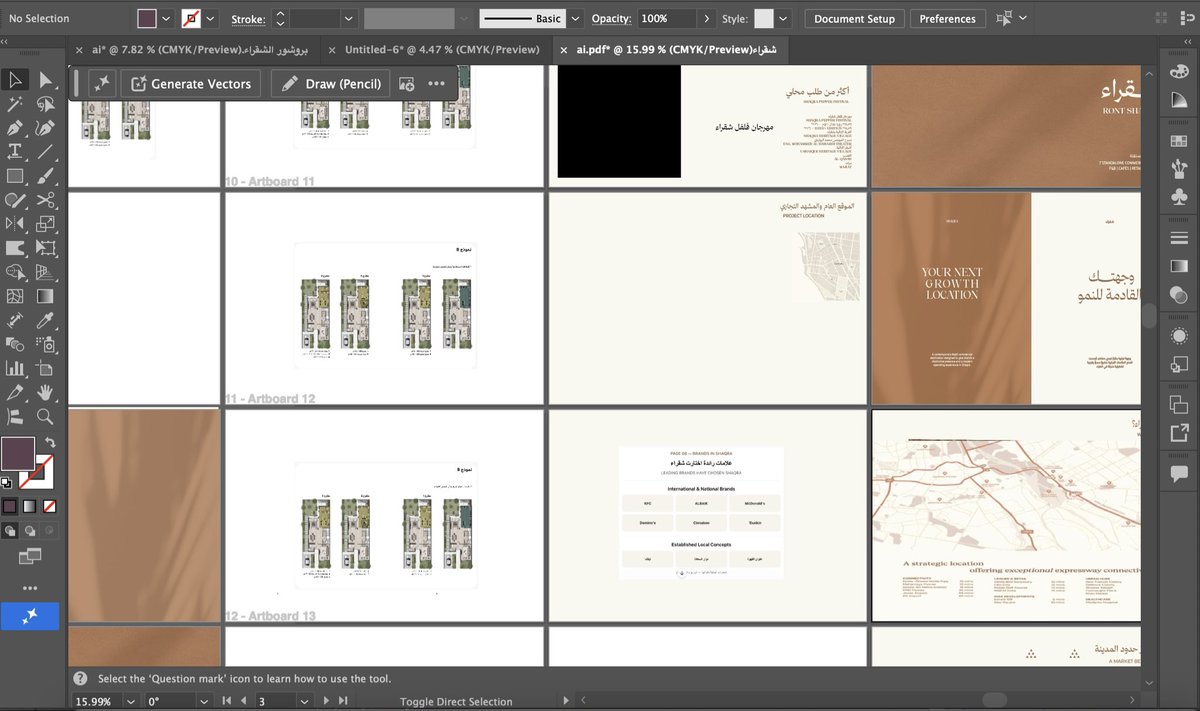Viewport: 1200px width, 711px height.
Task: Open the fill color dropdown in control bar
Action: 166,19
